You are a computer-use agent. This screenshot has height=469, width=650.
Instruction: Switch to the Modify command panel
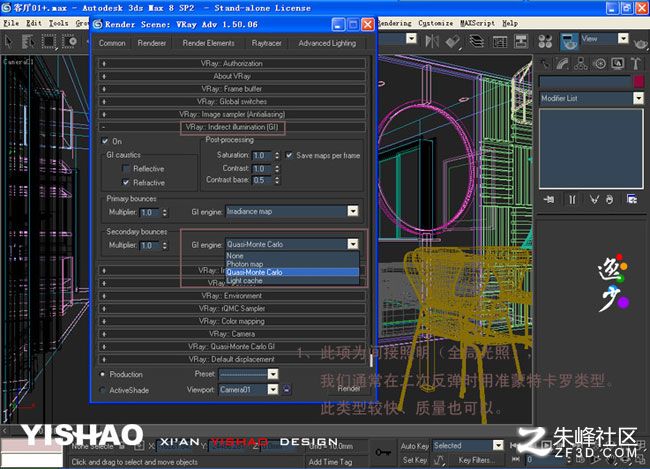[x=563, y=63]
